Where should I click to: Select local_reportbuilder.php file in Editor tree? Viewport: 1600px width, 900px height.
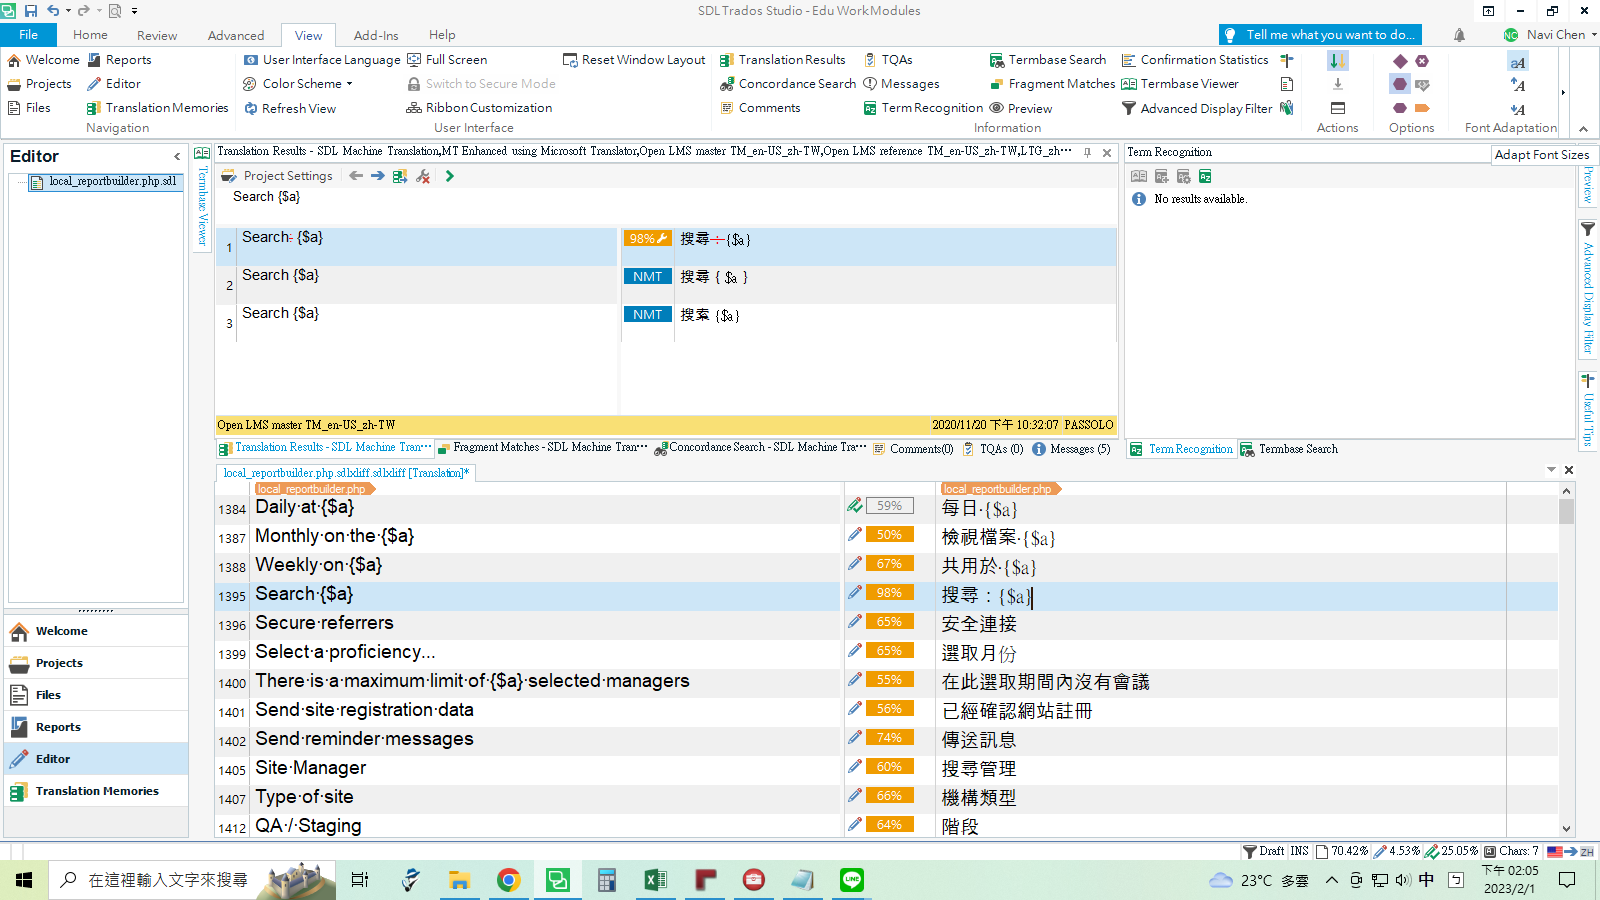[x=104, y=182]
